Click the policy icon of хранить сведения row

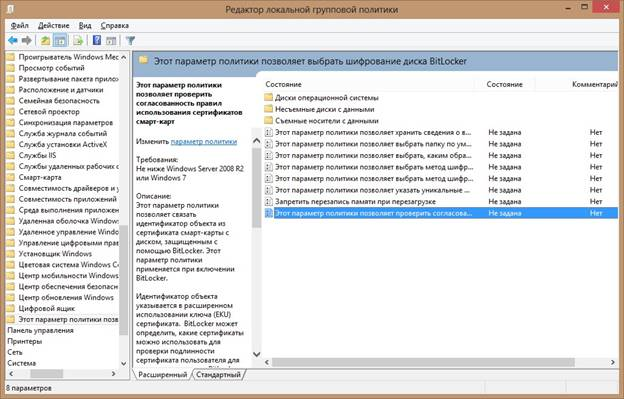click(x=269, y=132)
